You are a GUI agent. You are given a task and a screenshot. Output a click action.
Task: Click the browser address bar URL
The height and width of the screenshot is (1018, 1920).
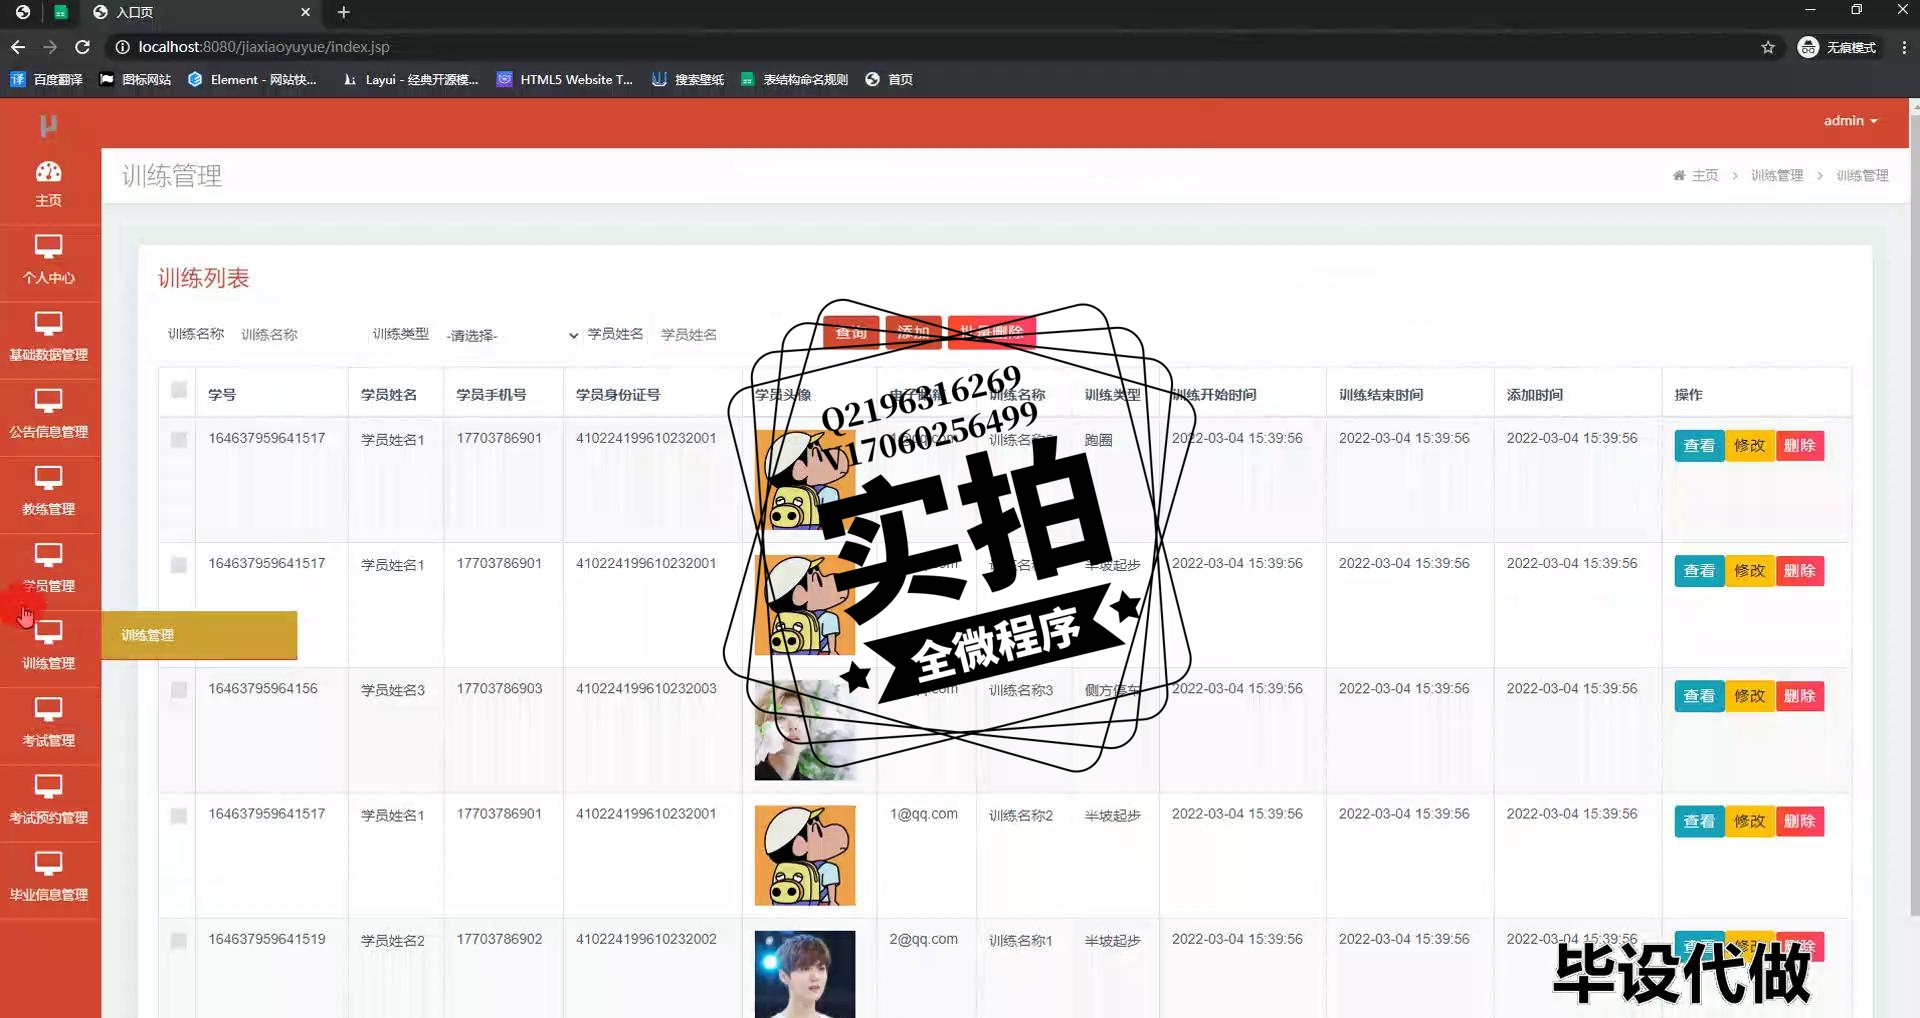(x=264, y=47)
